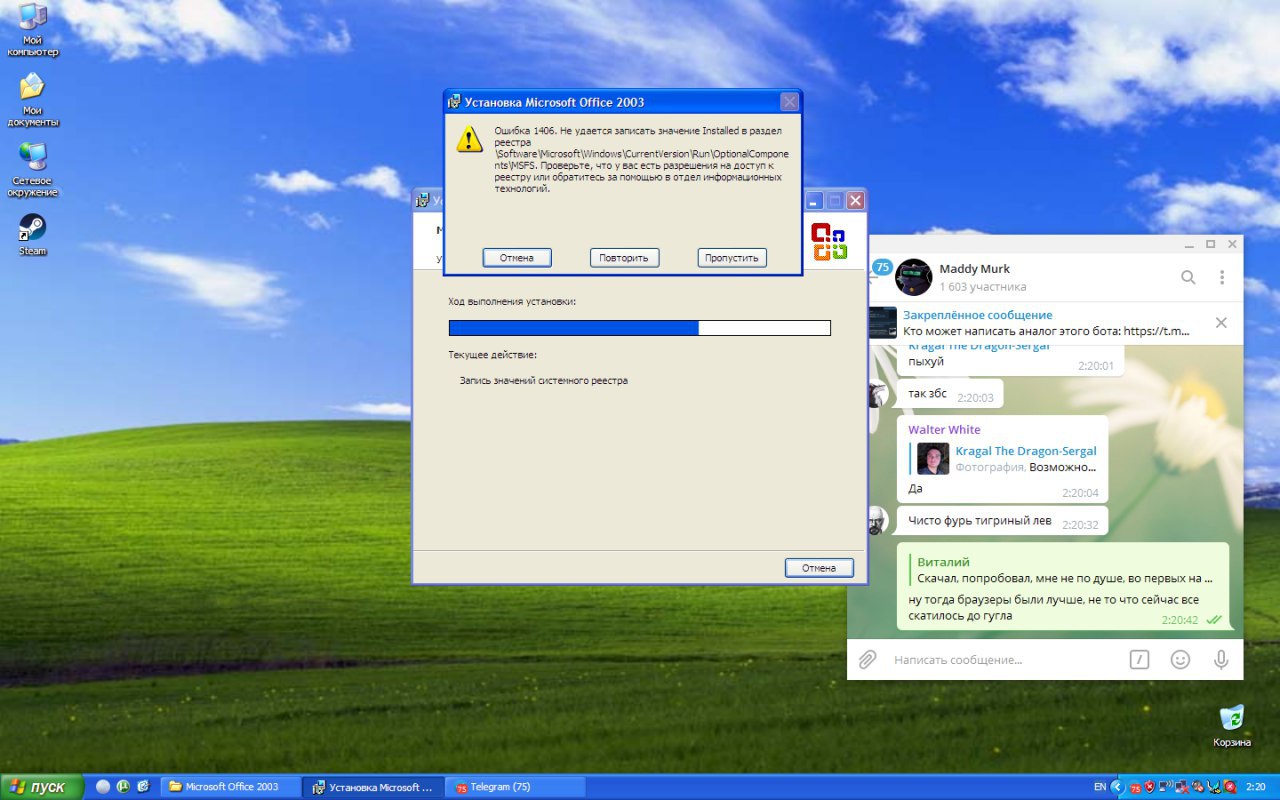This screenshot has width=1280, height=800.
Task: Switch to the Установка Microsoft taskbar item
Action: (x=373, y=787)
